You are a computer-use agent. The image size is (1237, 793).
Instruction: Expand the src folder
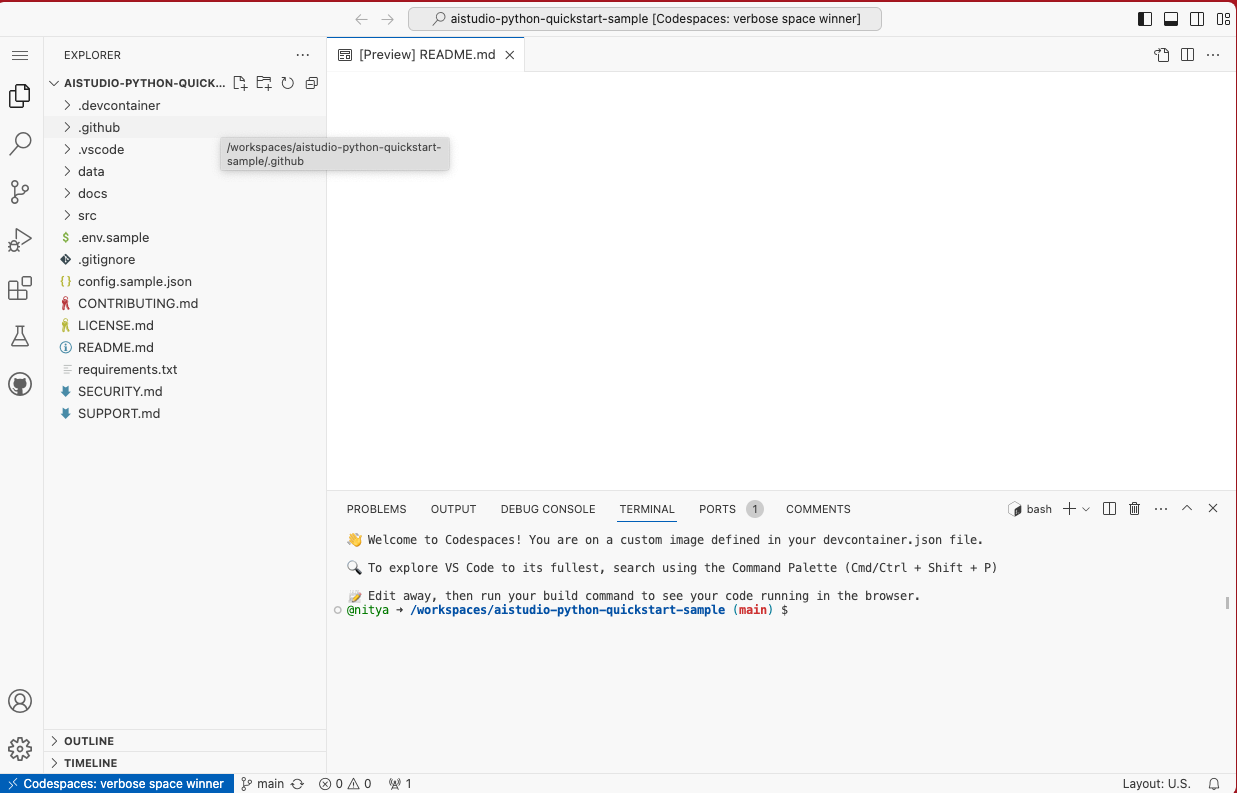pos(185,215)
